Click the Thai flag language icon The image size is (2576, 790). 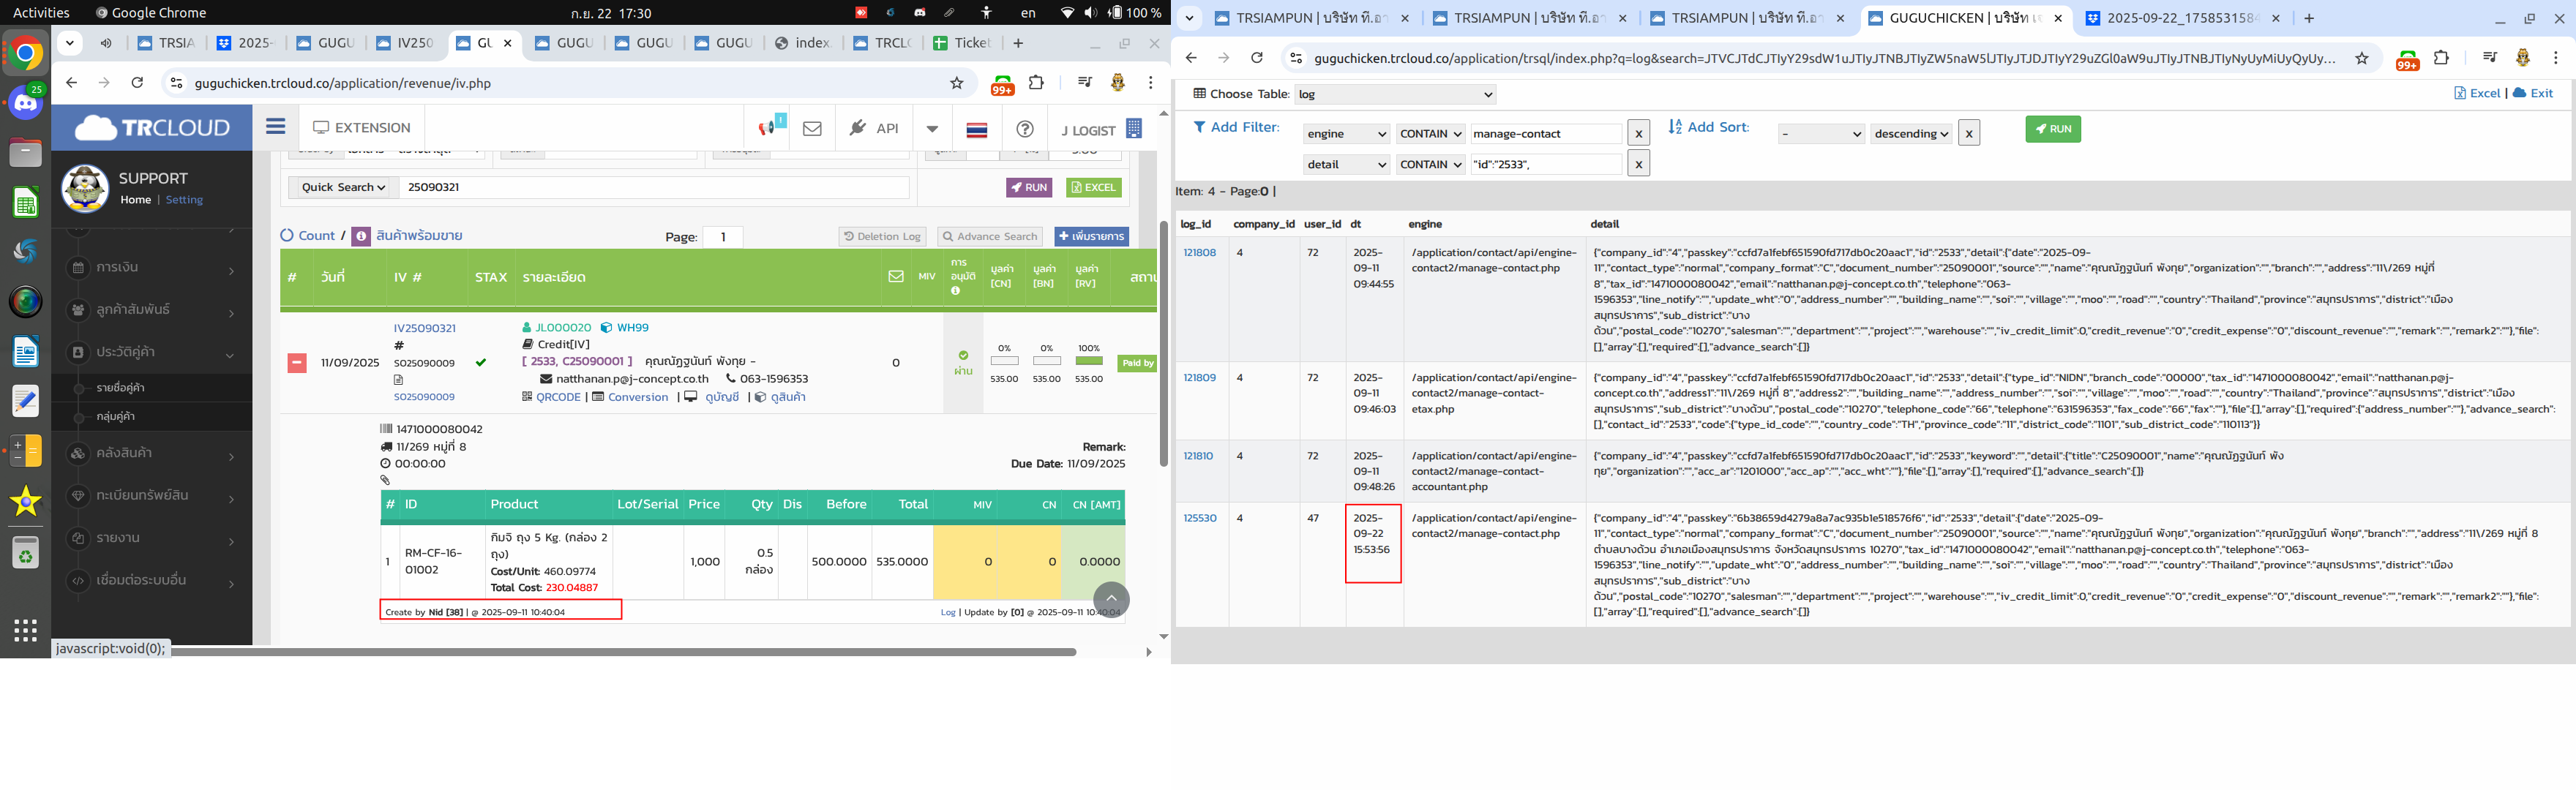coord(977,129)
